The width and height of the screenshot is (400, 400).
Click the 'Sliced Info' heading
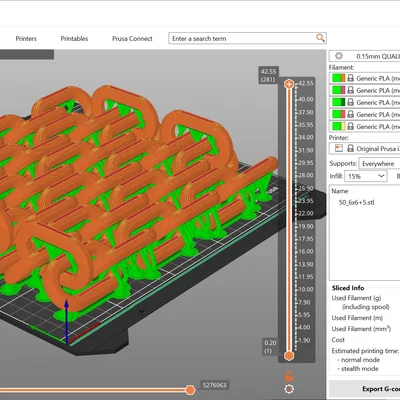click(348, 288)
